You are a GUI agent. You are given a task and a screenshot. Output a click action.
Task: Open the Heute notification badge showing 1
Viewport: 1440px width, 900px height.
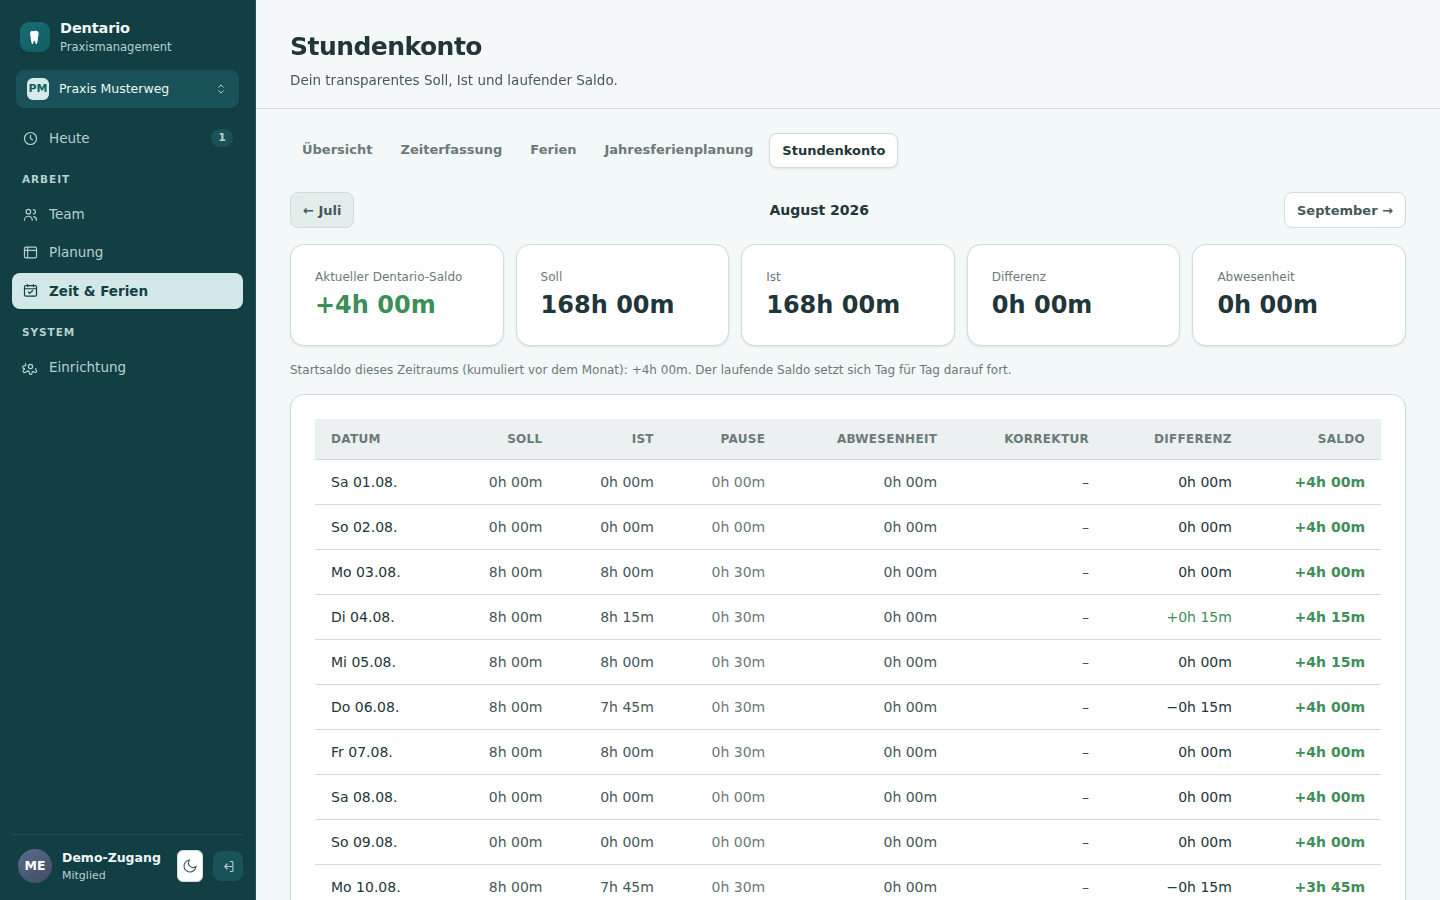click(x=222, y=138)
